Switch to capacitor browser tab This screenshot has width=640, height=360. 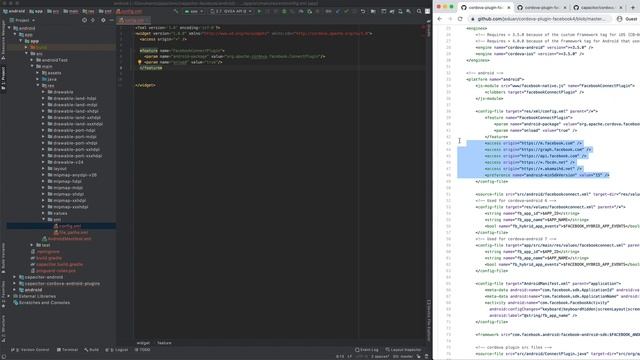tap(598, 7)
